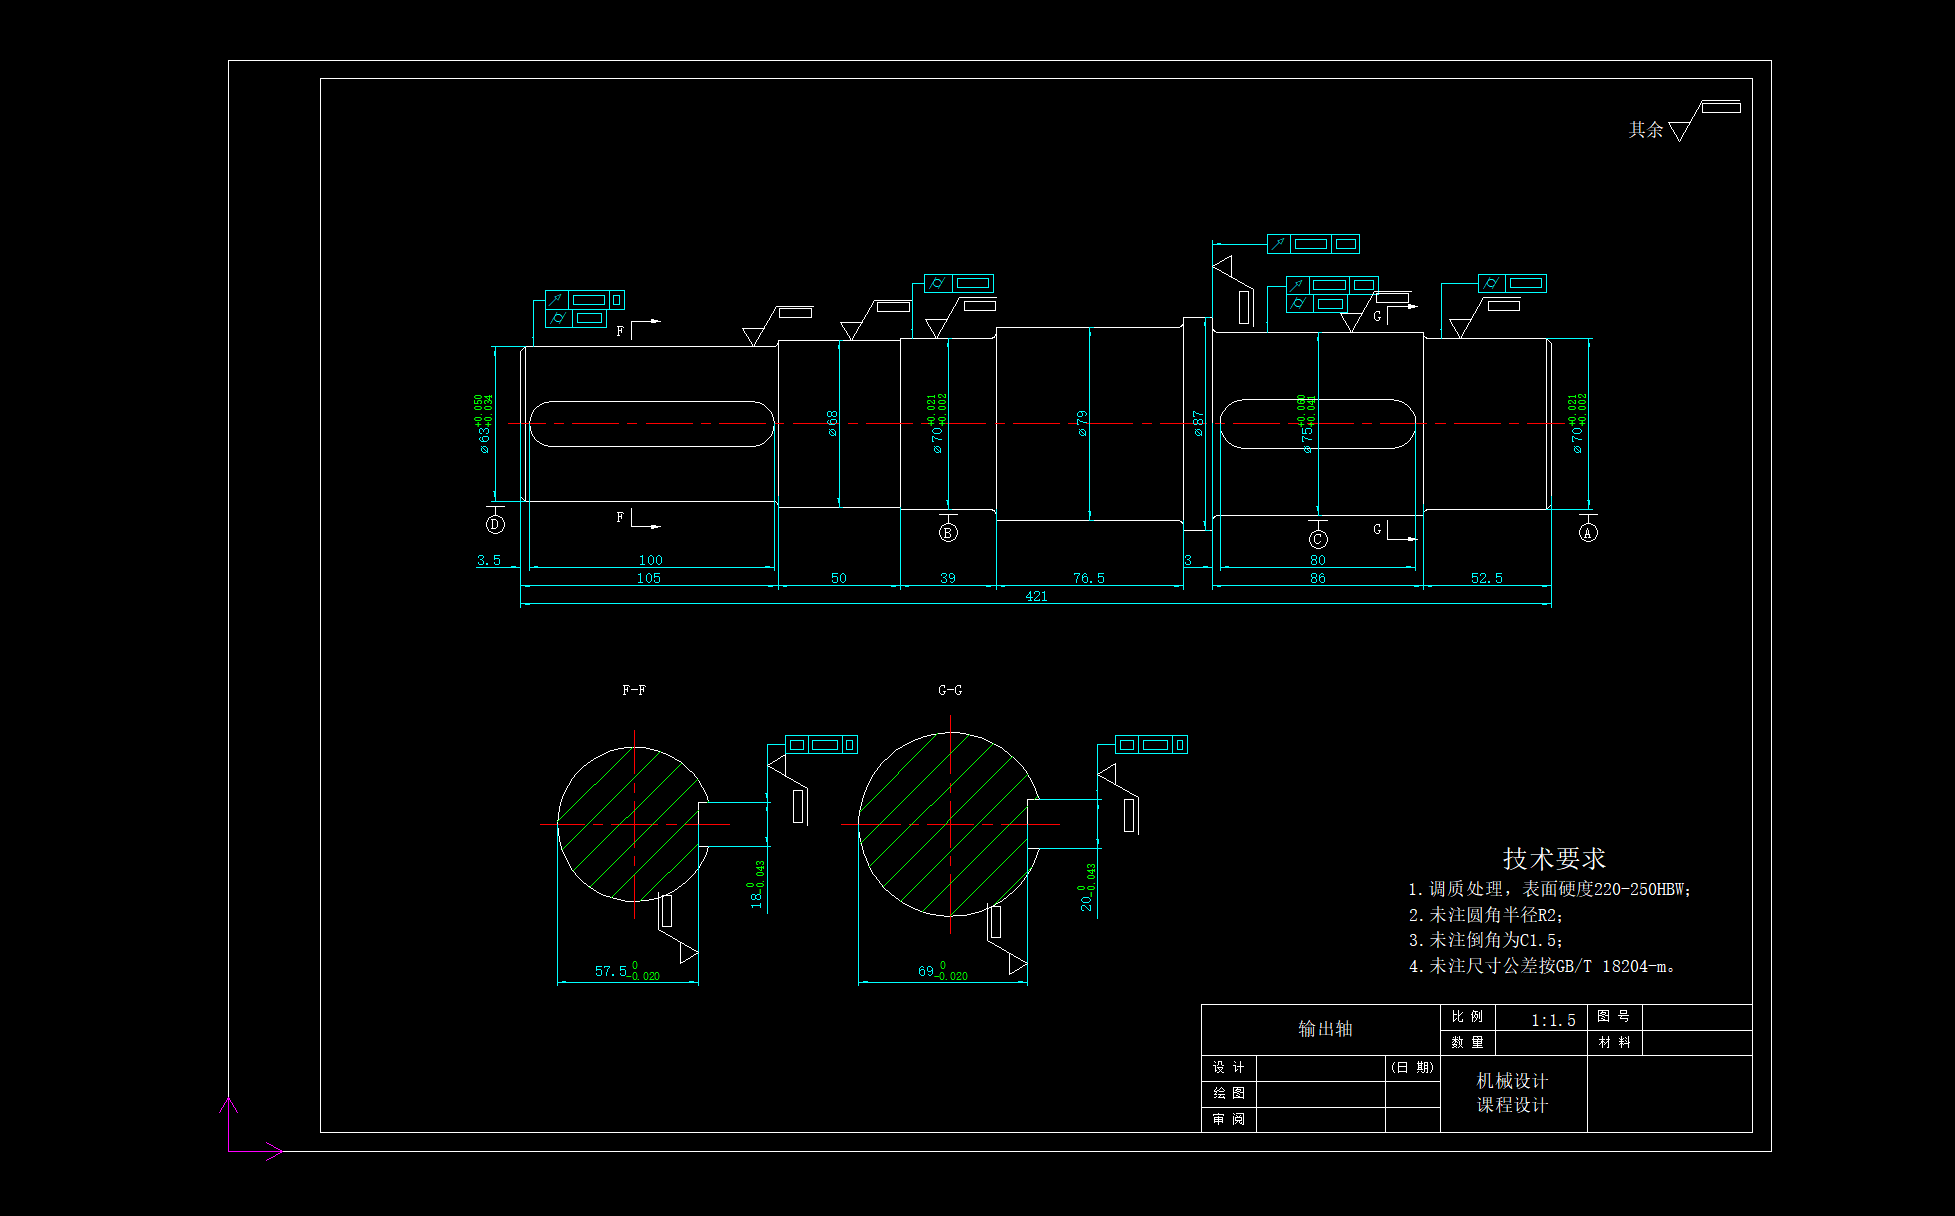Select the 50 length dimension
The width and height of the screenshot is (1955, 1216).
[838, 578]
